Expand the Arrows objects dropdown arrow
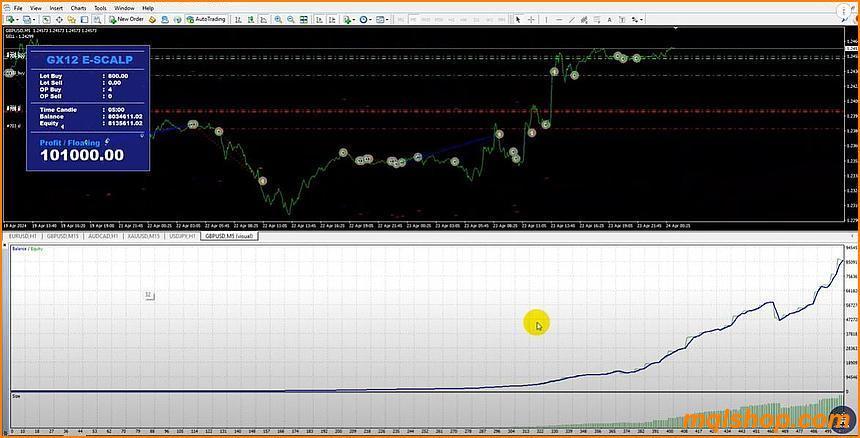Screen dimensions: 860x438 [x=641, y=20]
